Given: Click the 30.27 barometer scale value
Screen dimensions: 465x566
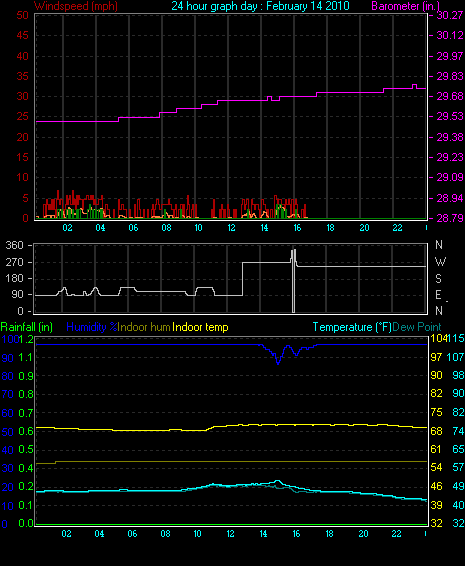Looking at the screenshot, I should click(450, 15).
